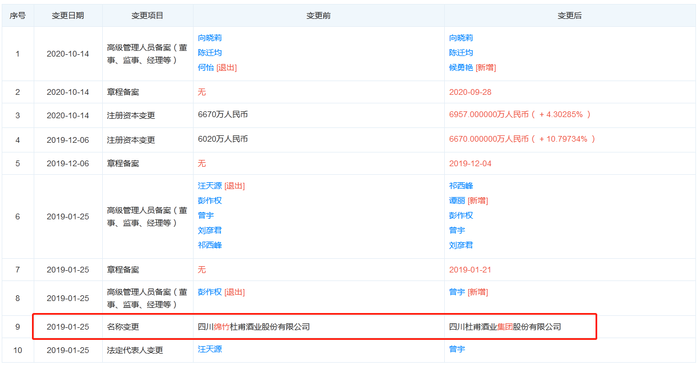Click the 2019-01-25 date in row 10
This screenshot has width=700, height=365.
pos(68,350)
